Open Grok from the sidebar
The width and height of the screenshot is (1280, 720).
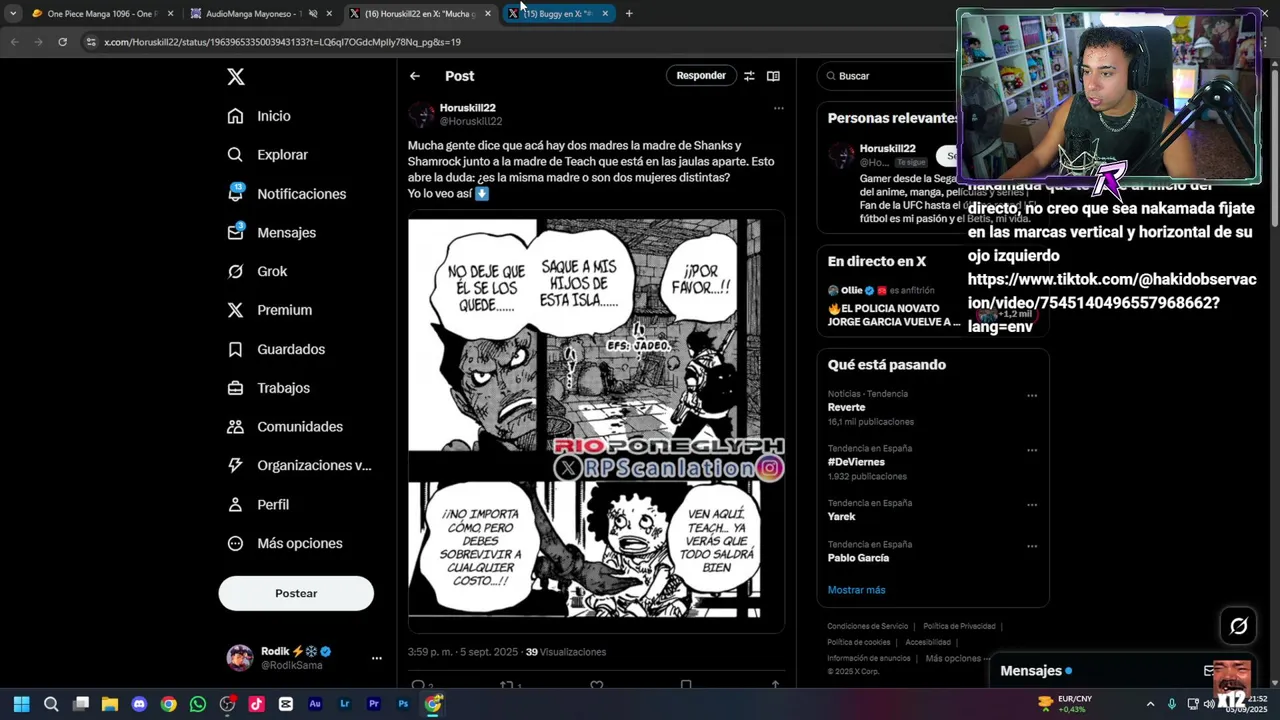click(257, 272)
